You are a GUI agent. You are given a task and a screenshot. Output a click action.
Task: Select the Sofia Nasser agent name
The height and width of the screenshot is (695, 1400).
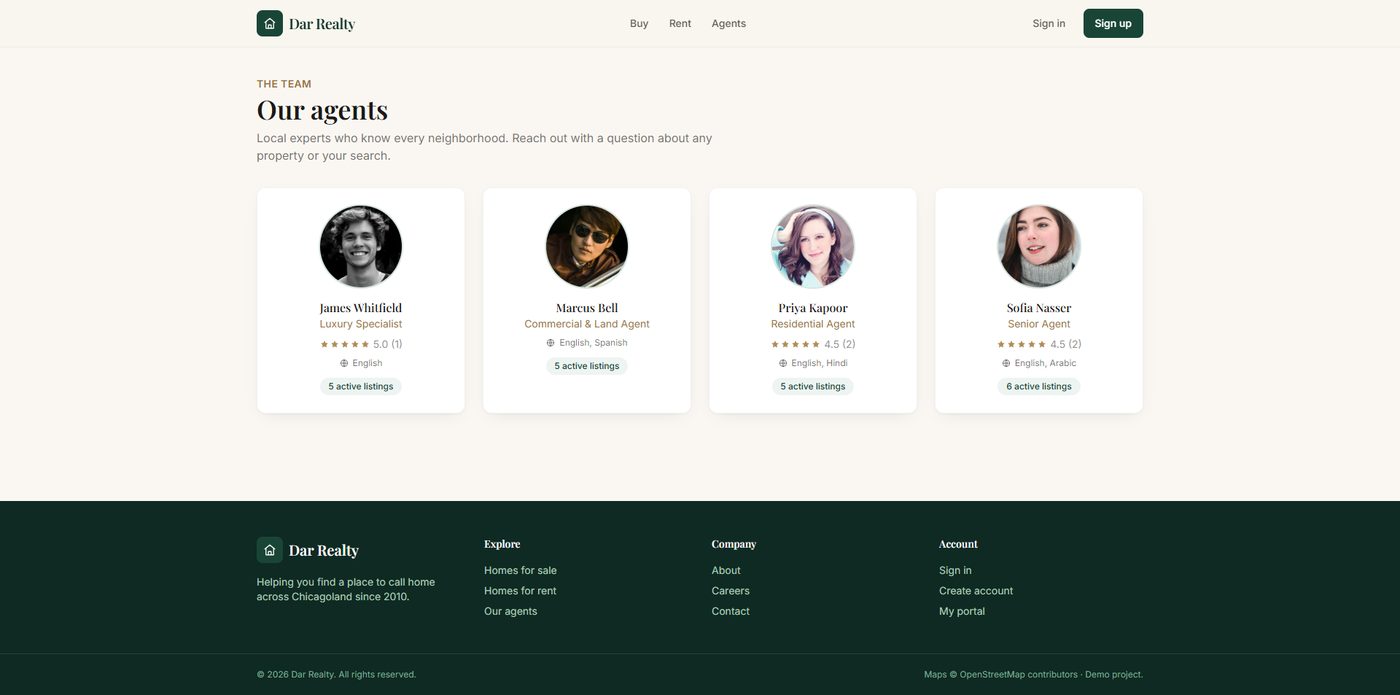tap(1039, 307)
